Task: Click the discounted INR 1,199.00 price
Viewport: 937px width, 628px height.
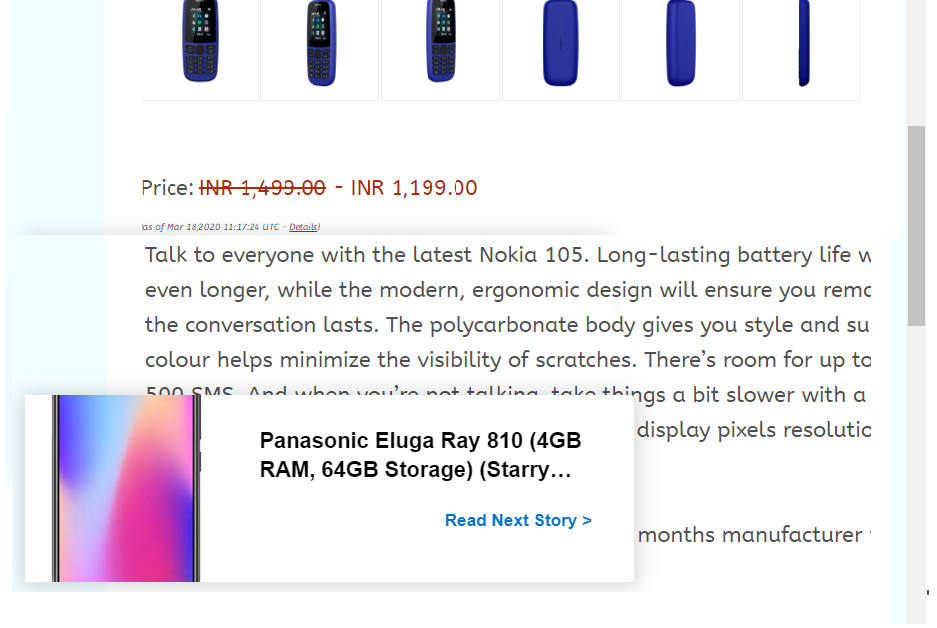Action: coord(413,188)
